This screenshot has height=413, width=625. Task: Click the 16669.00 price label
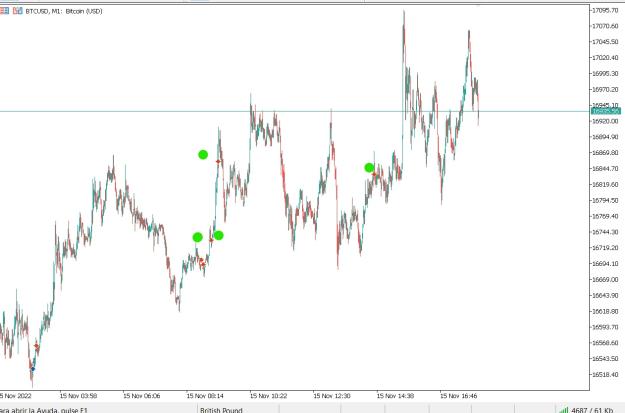click(x=605, y=280)
